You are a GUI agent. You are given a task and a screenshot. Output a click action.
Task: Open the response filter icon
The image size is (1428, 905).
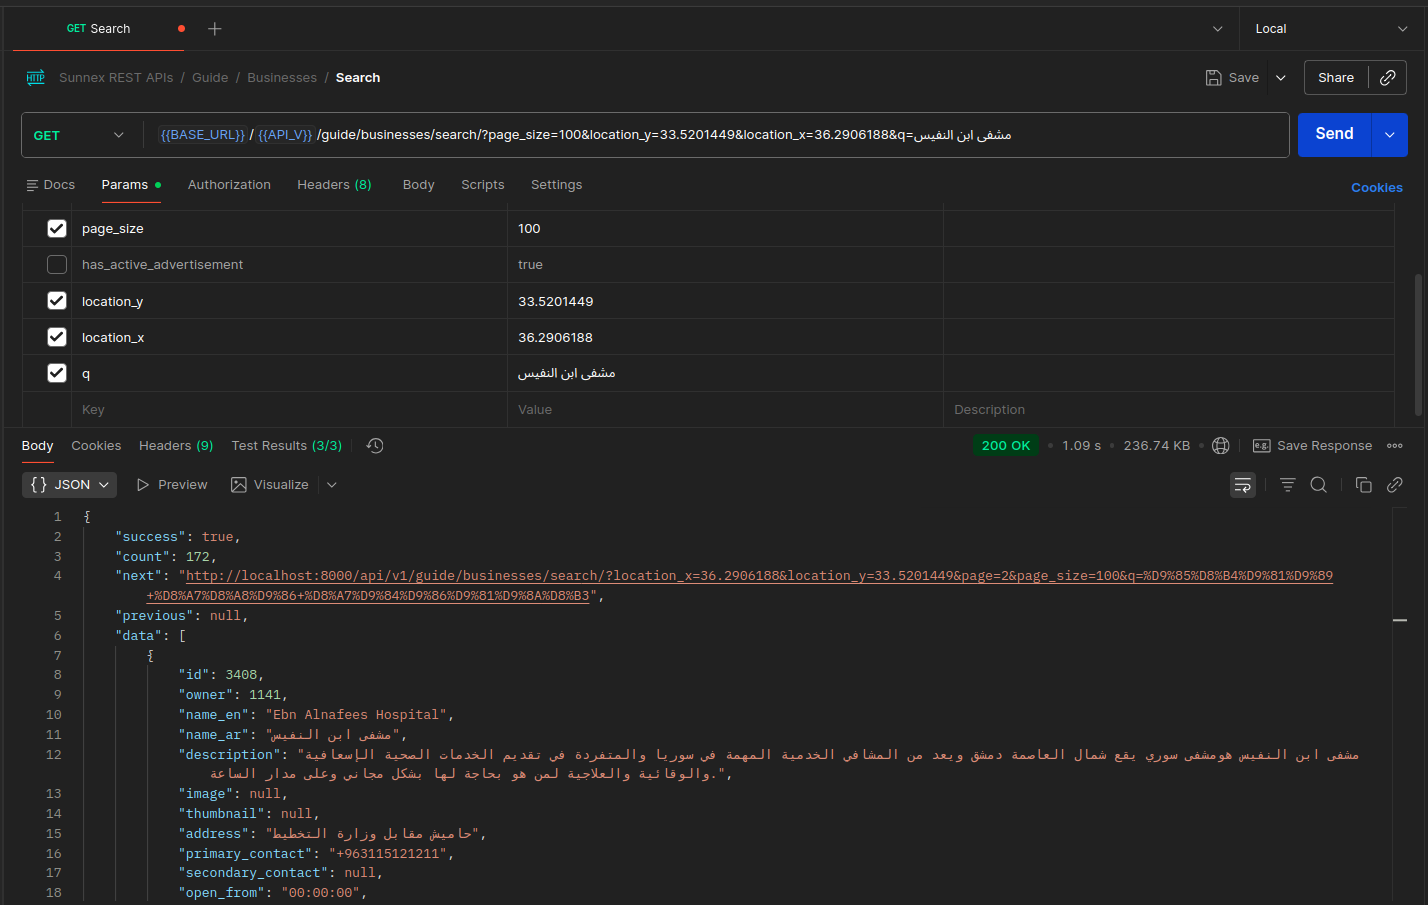pyautogui.click(x=1287, y=485)
